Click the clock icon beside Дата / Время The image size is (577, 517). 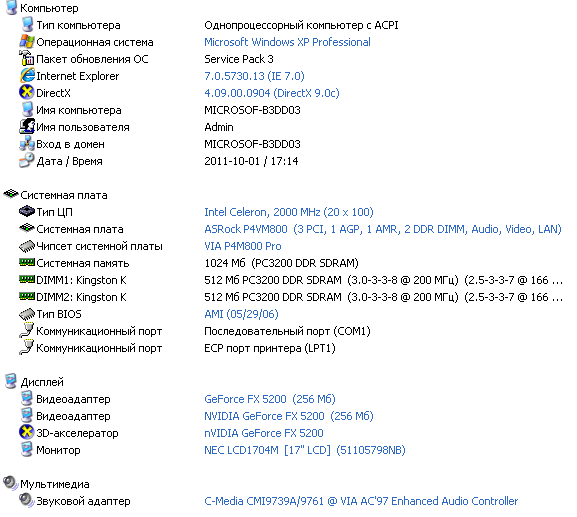pyautogui.click(x=27, y=161)
